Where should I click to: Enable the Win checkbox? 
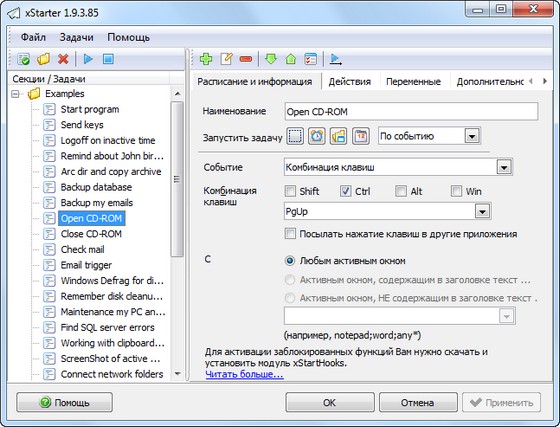456,191
